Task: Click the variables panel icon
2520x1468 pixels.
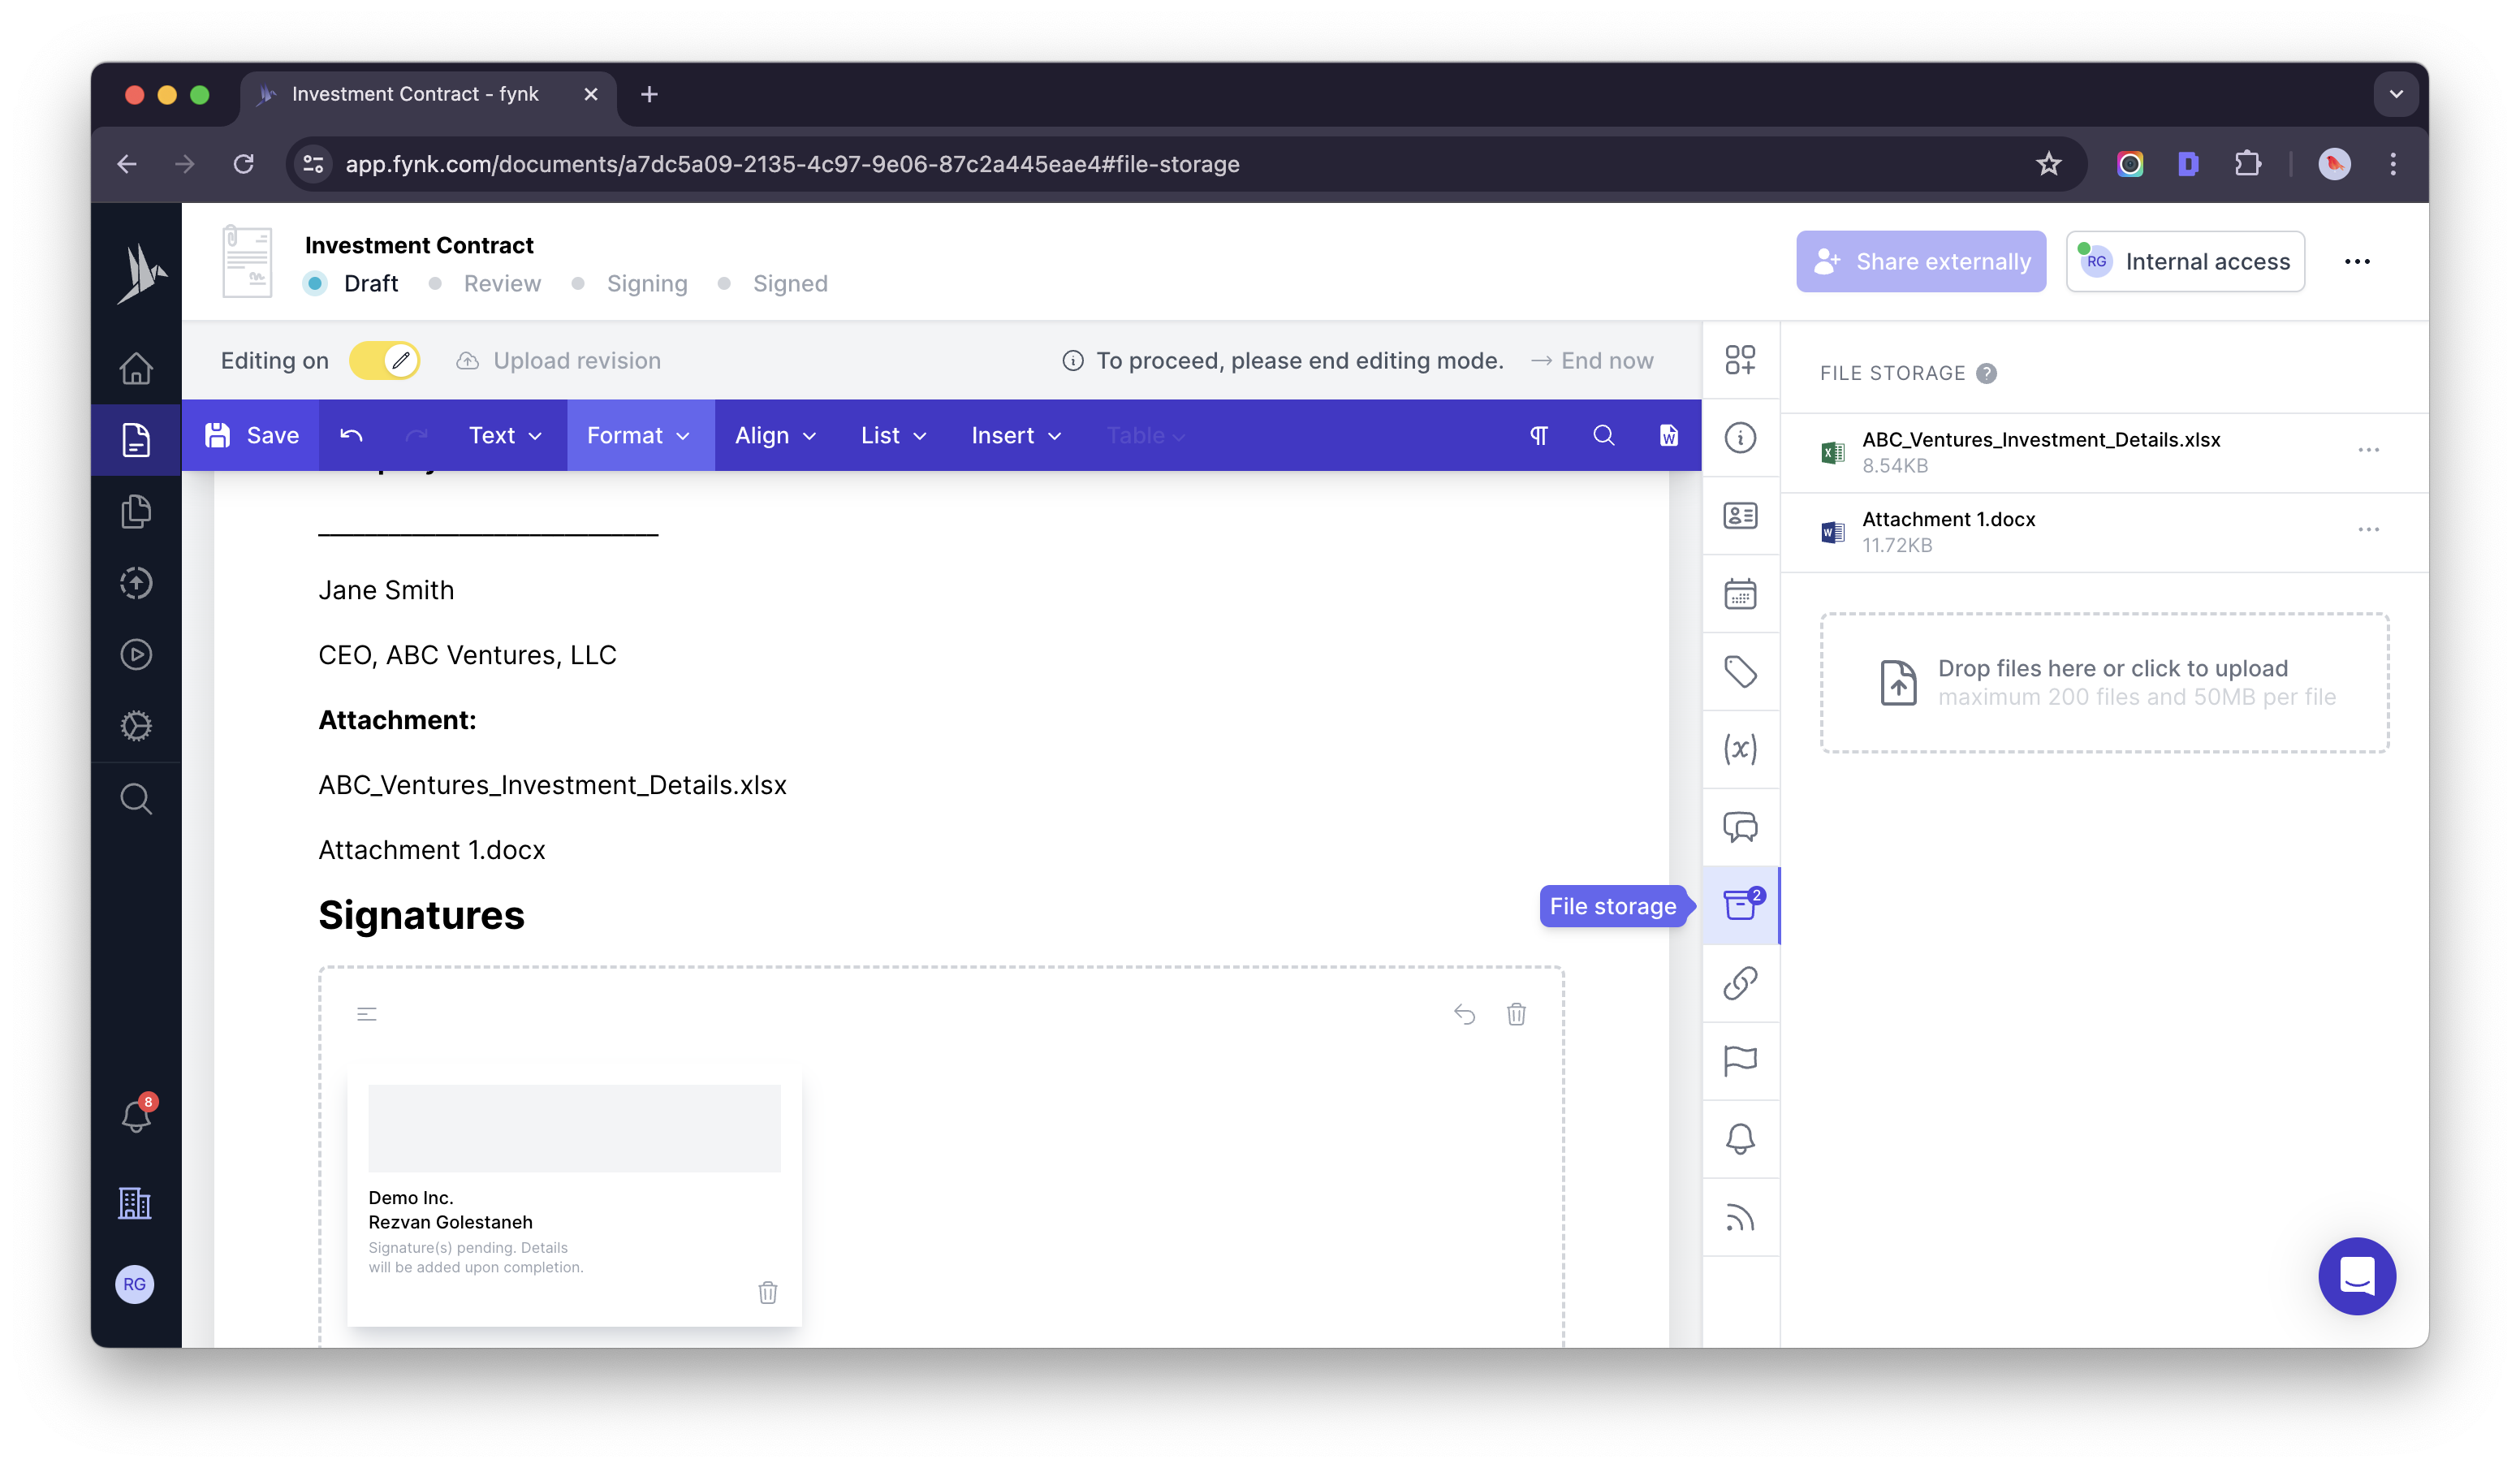Action: [1741, 748]
